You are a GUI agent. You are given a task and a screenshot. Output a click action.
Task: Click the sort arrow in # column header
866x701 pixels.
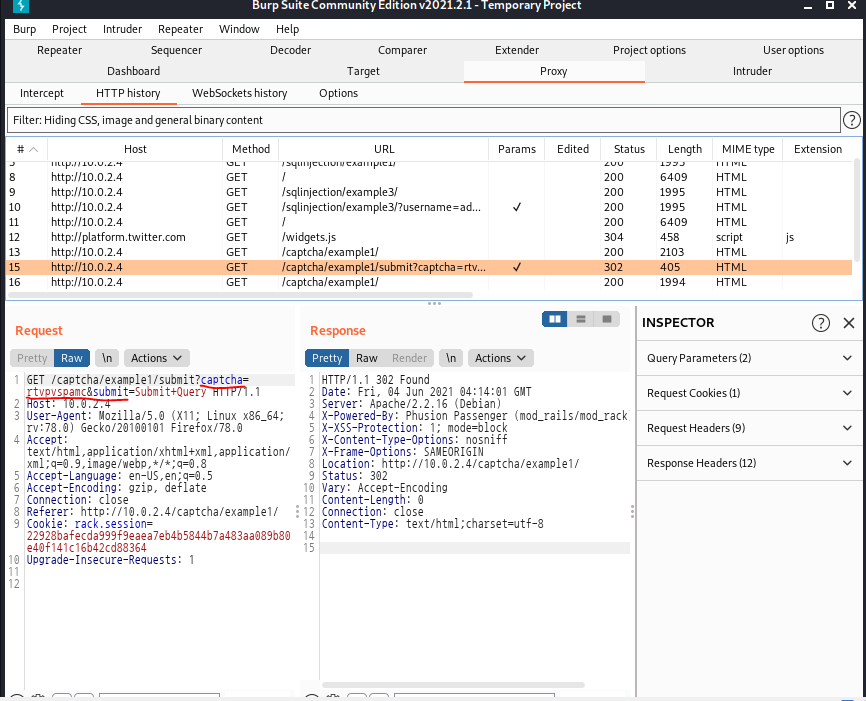pyautogui.click(x=33, y=150)
